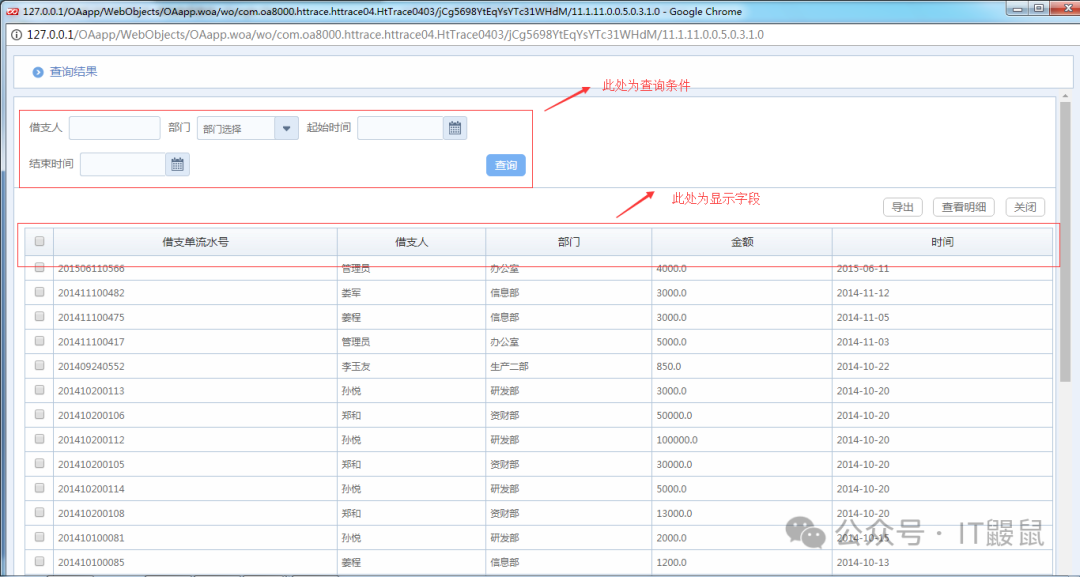The image size is (1080, 577).
Task: Click into the 起始时间 date field
Action: pos(399,128)
